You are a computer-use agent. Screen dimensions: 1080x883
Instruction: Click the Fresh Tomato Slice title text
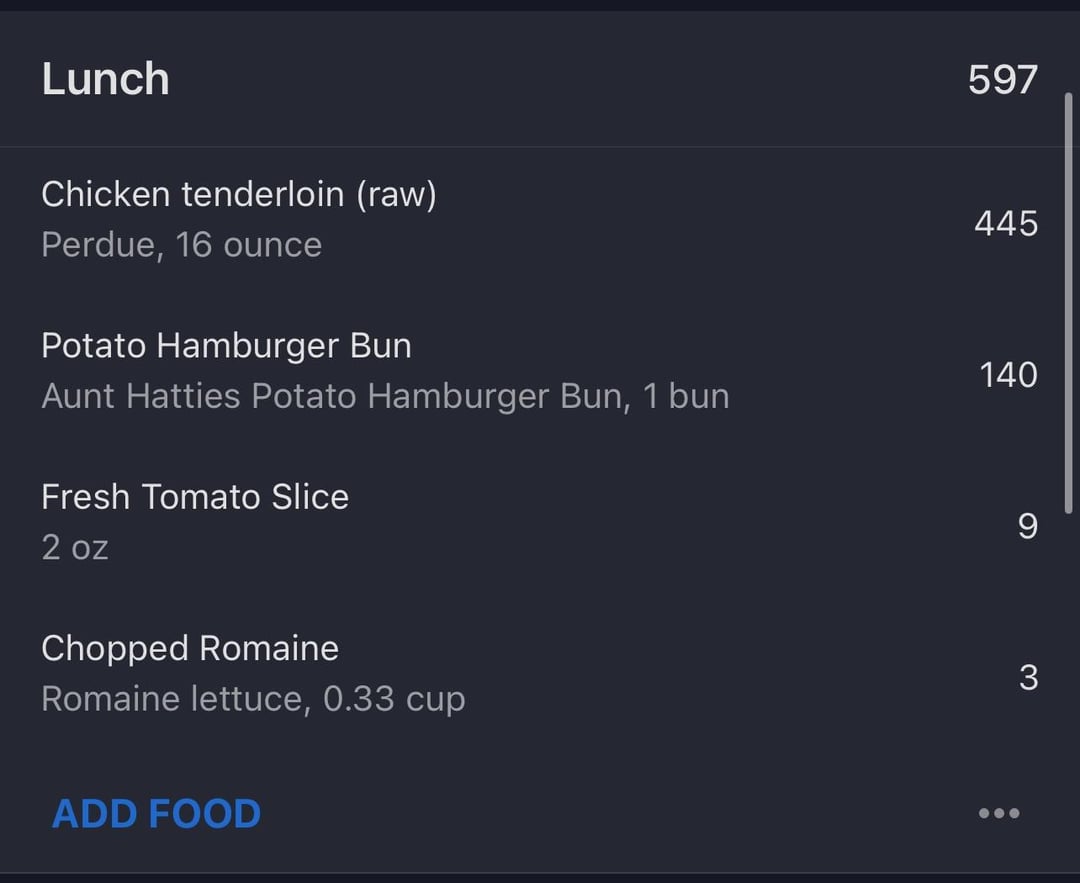[195, 497]
